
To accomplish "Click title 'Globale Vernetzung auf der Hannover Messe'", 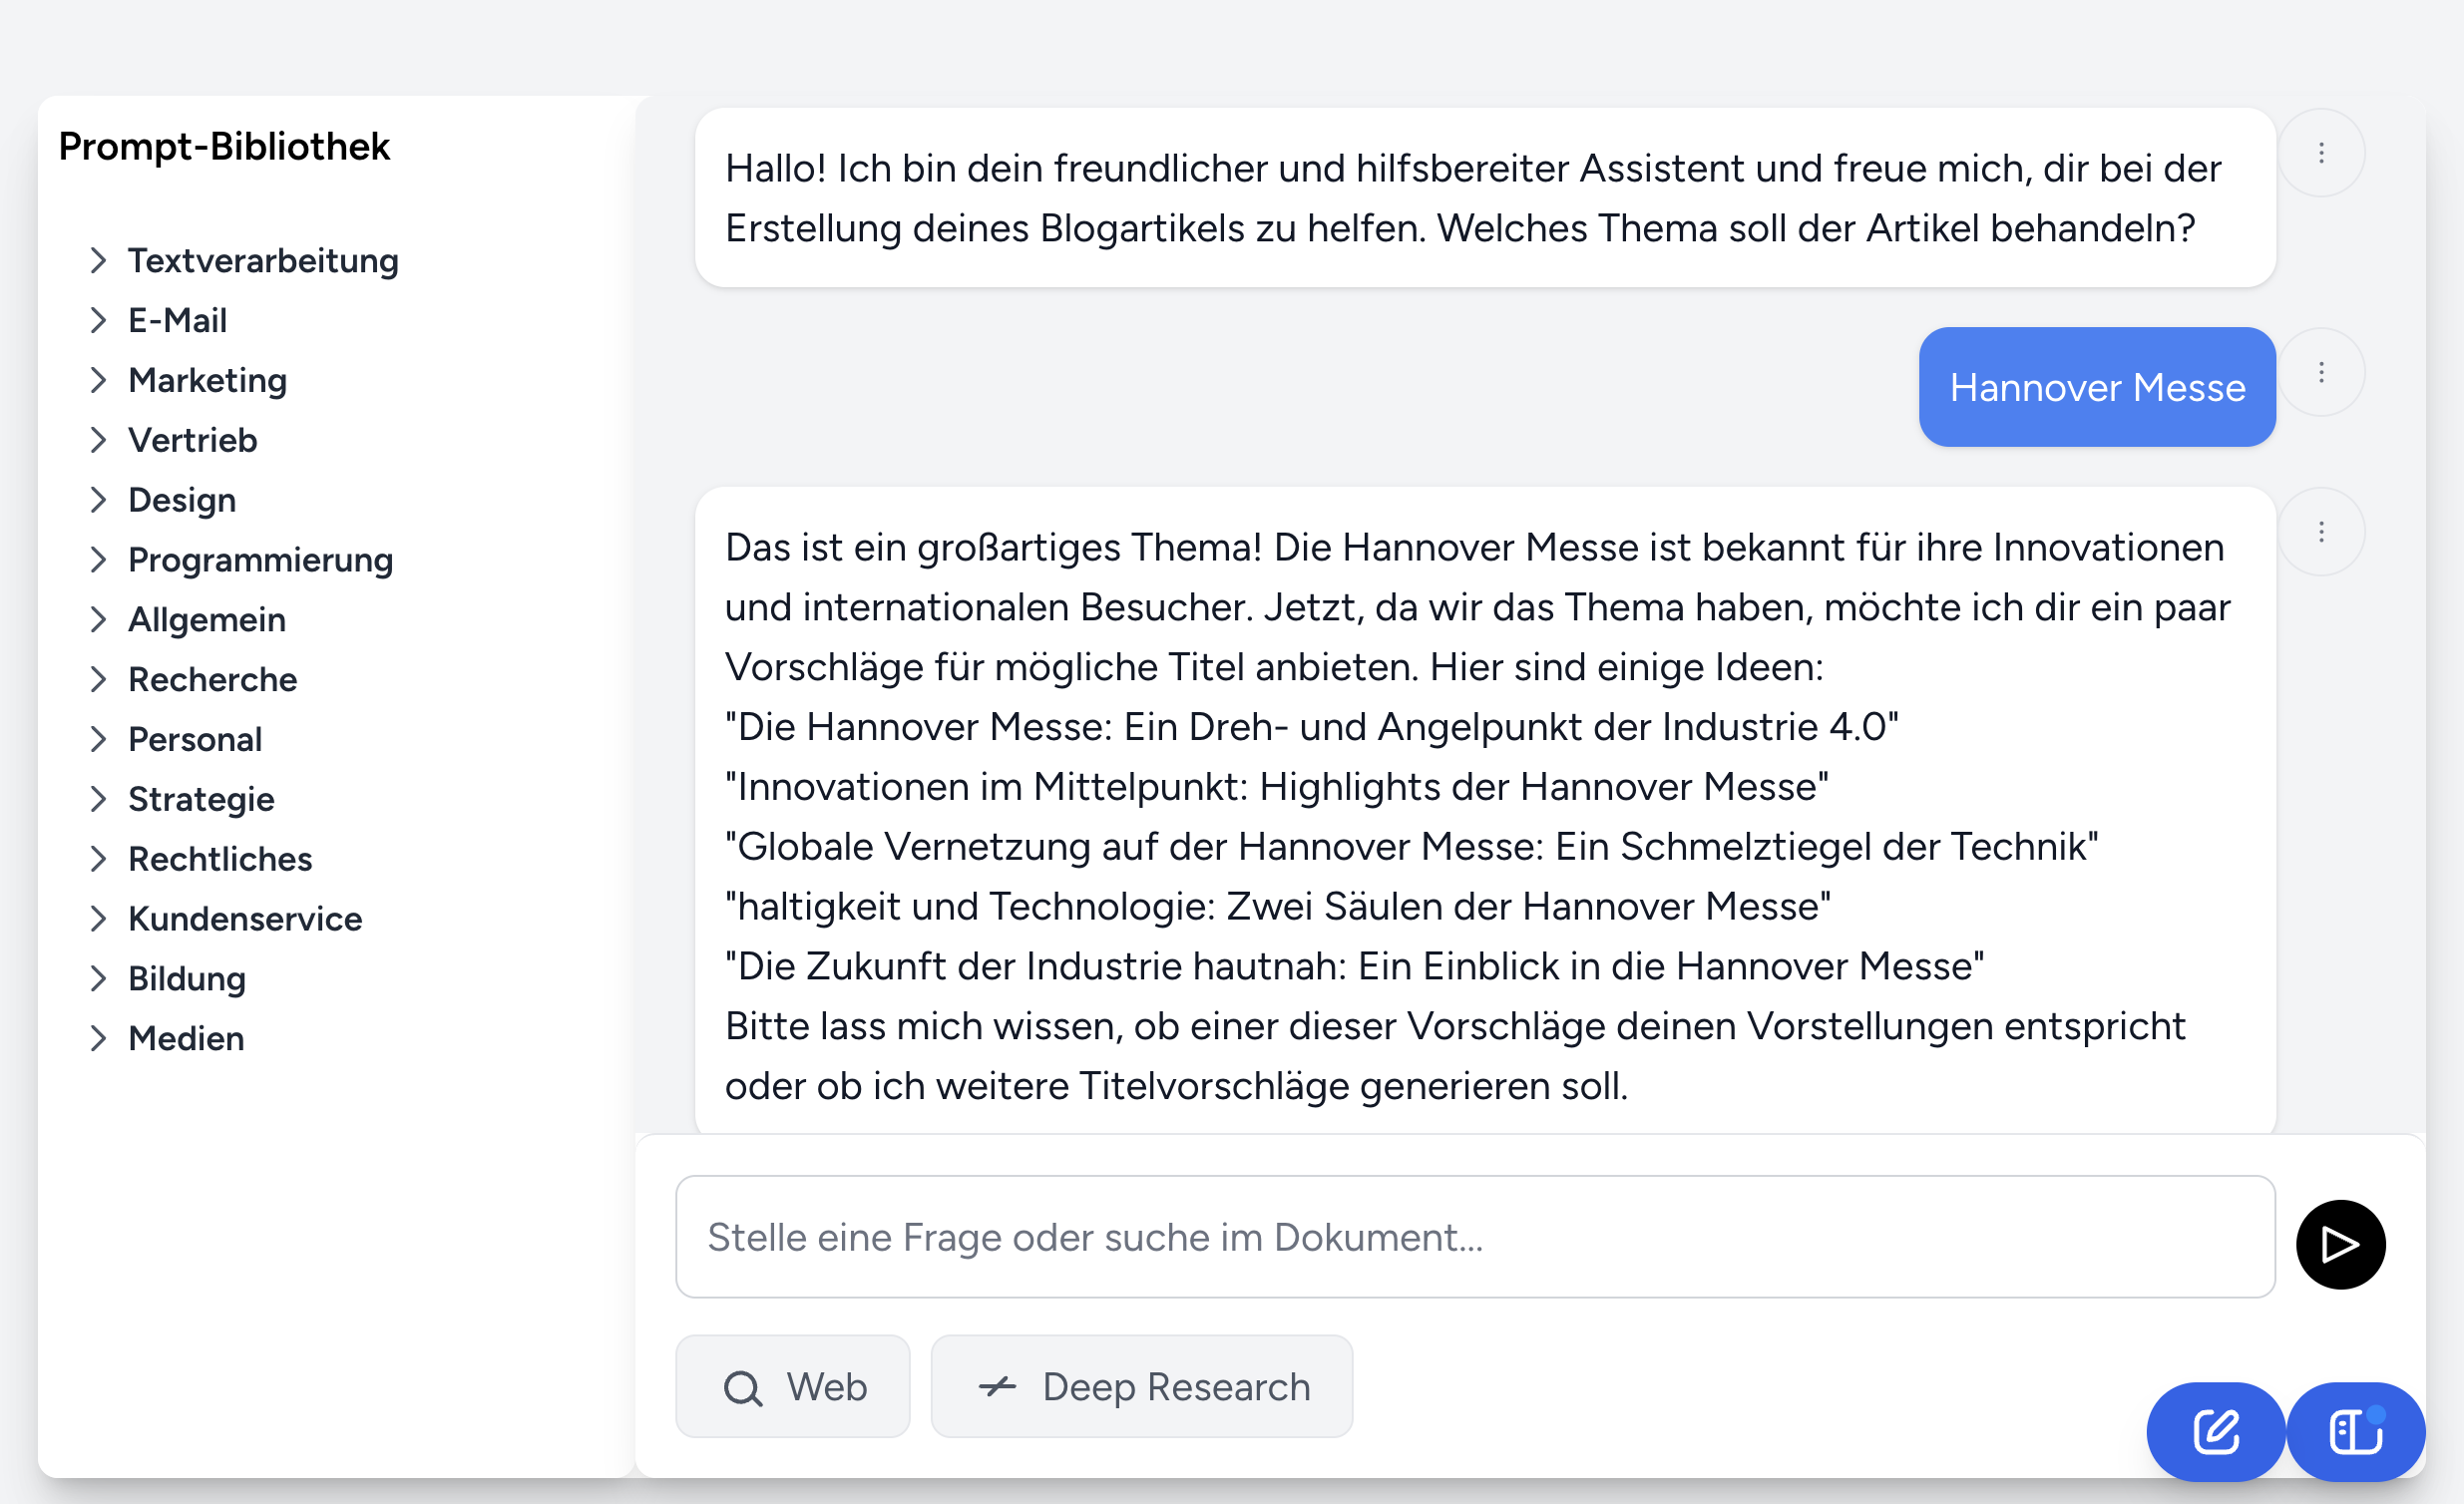I will pos(1412,847).
